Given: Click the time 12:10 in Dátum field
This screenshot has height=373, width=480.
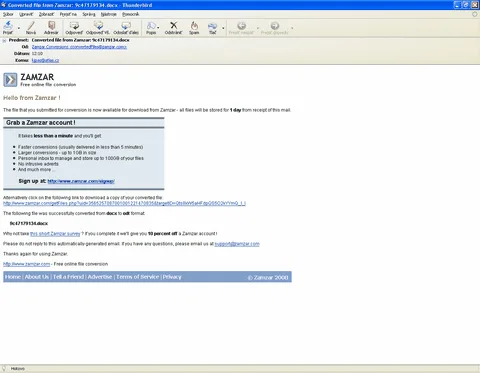Looking at the screenshot, I should pyautogui.click(x=37, y=53).
